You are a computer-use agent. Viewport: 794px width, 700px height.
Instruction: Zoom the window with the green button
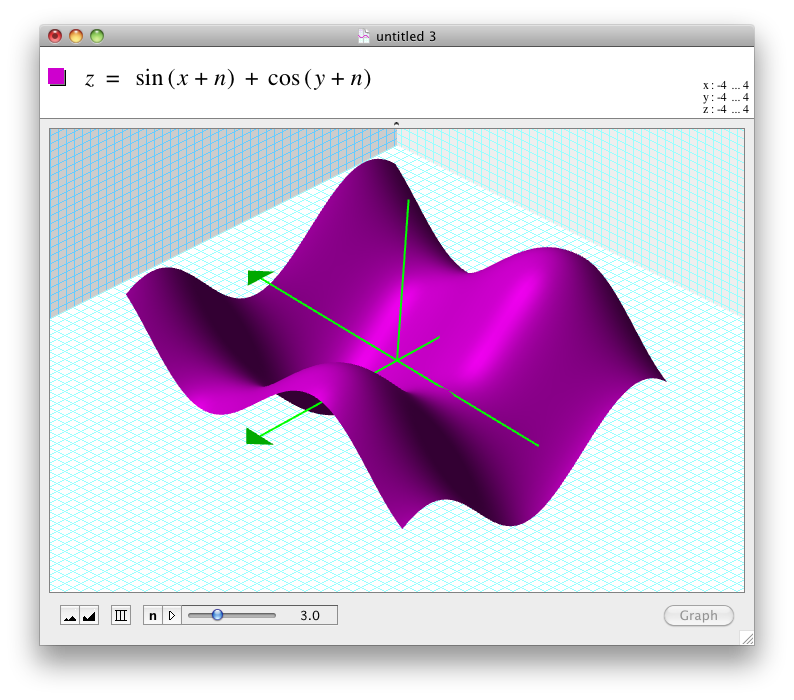(x=97, y=36)
